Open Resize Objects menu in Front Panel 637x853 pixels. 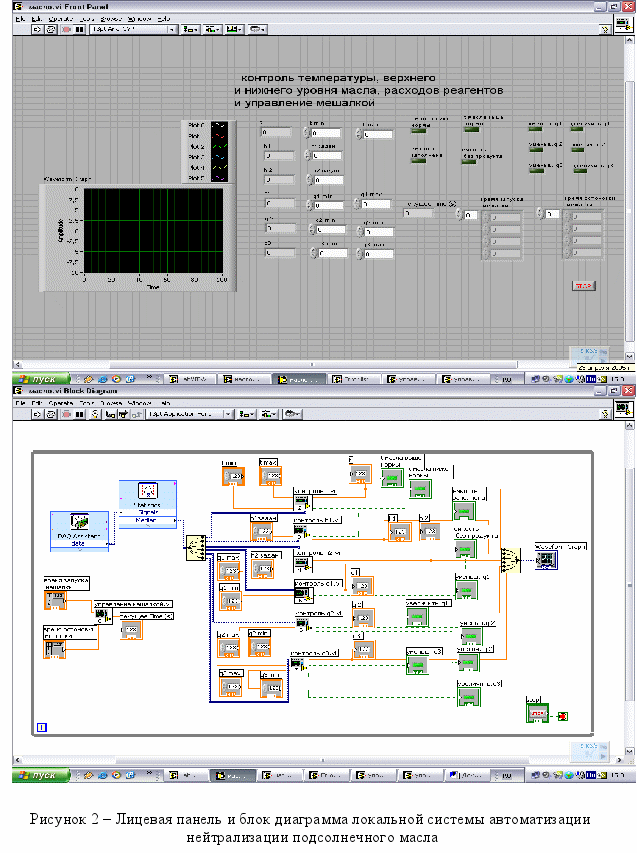[x=234, y=29]
